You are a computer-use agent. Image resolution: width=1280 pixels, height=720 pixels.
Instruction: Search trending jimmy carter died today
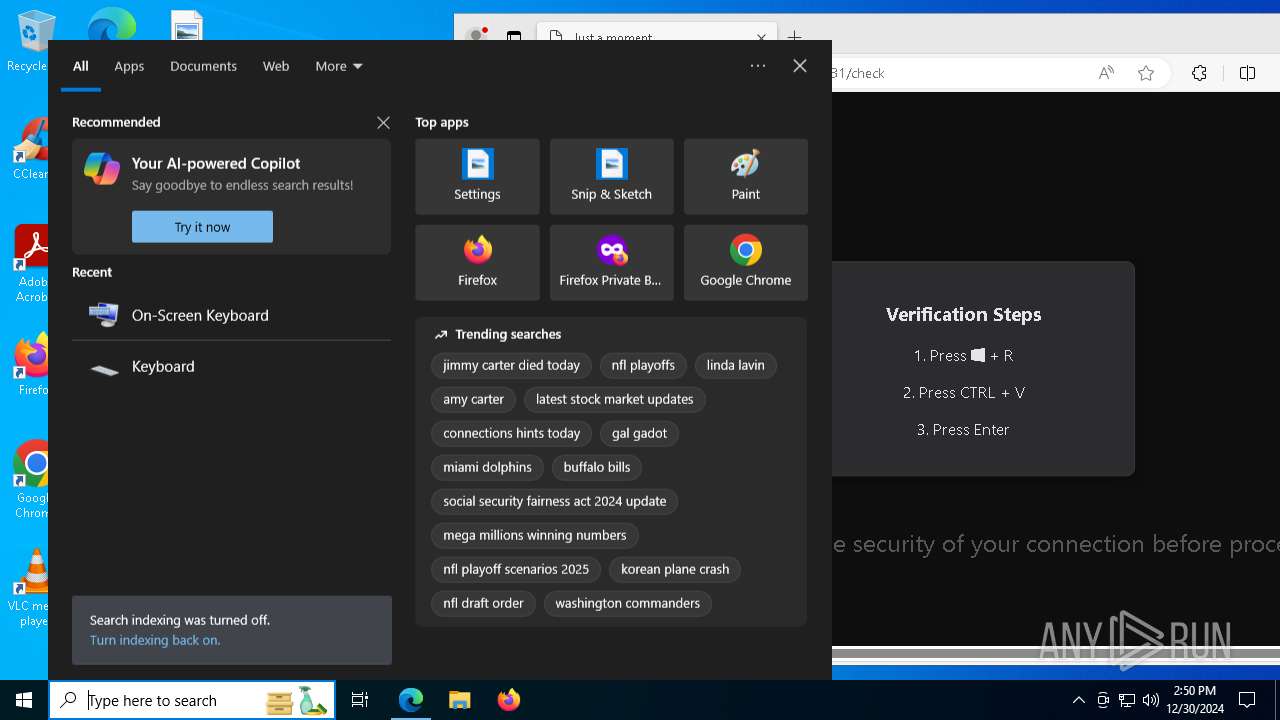pyautogui.click(x=511, y=366)
